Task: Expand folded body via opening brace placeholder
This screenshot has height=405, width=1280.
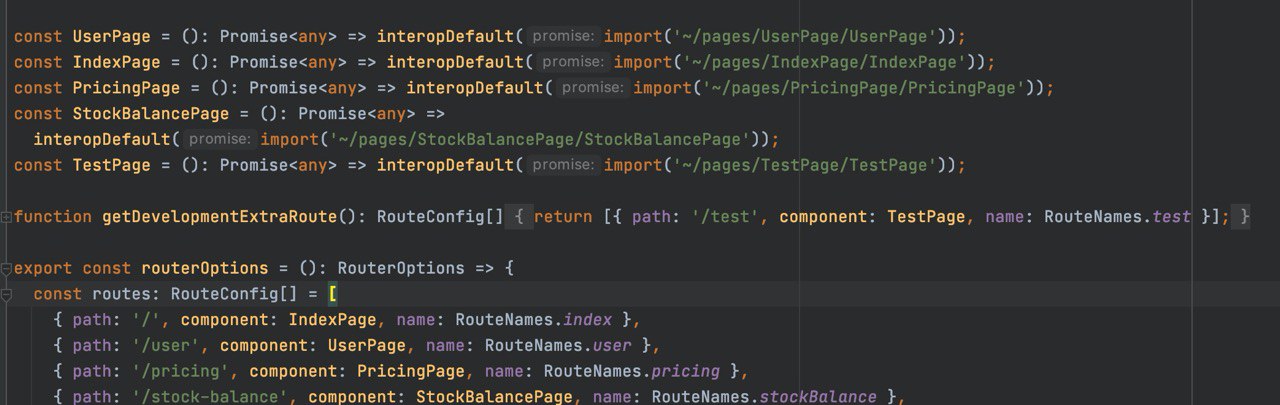Action: click(x=520, y=217)
